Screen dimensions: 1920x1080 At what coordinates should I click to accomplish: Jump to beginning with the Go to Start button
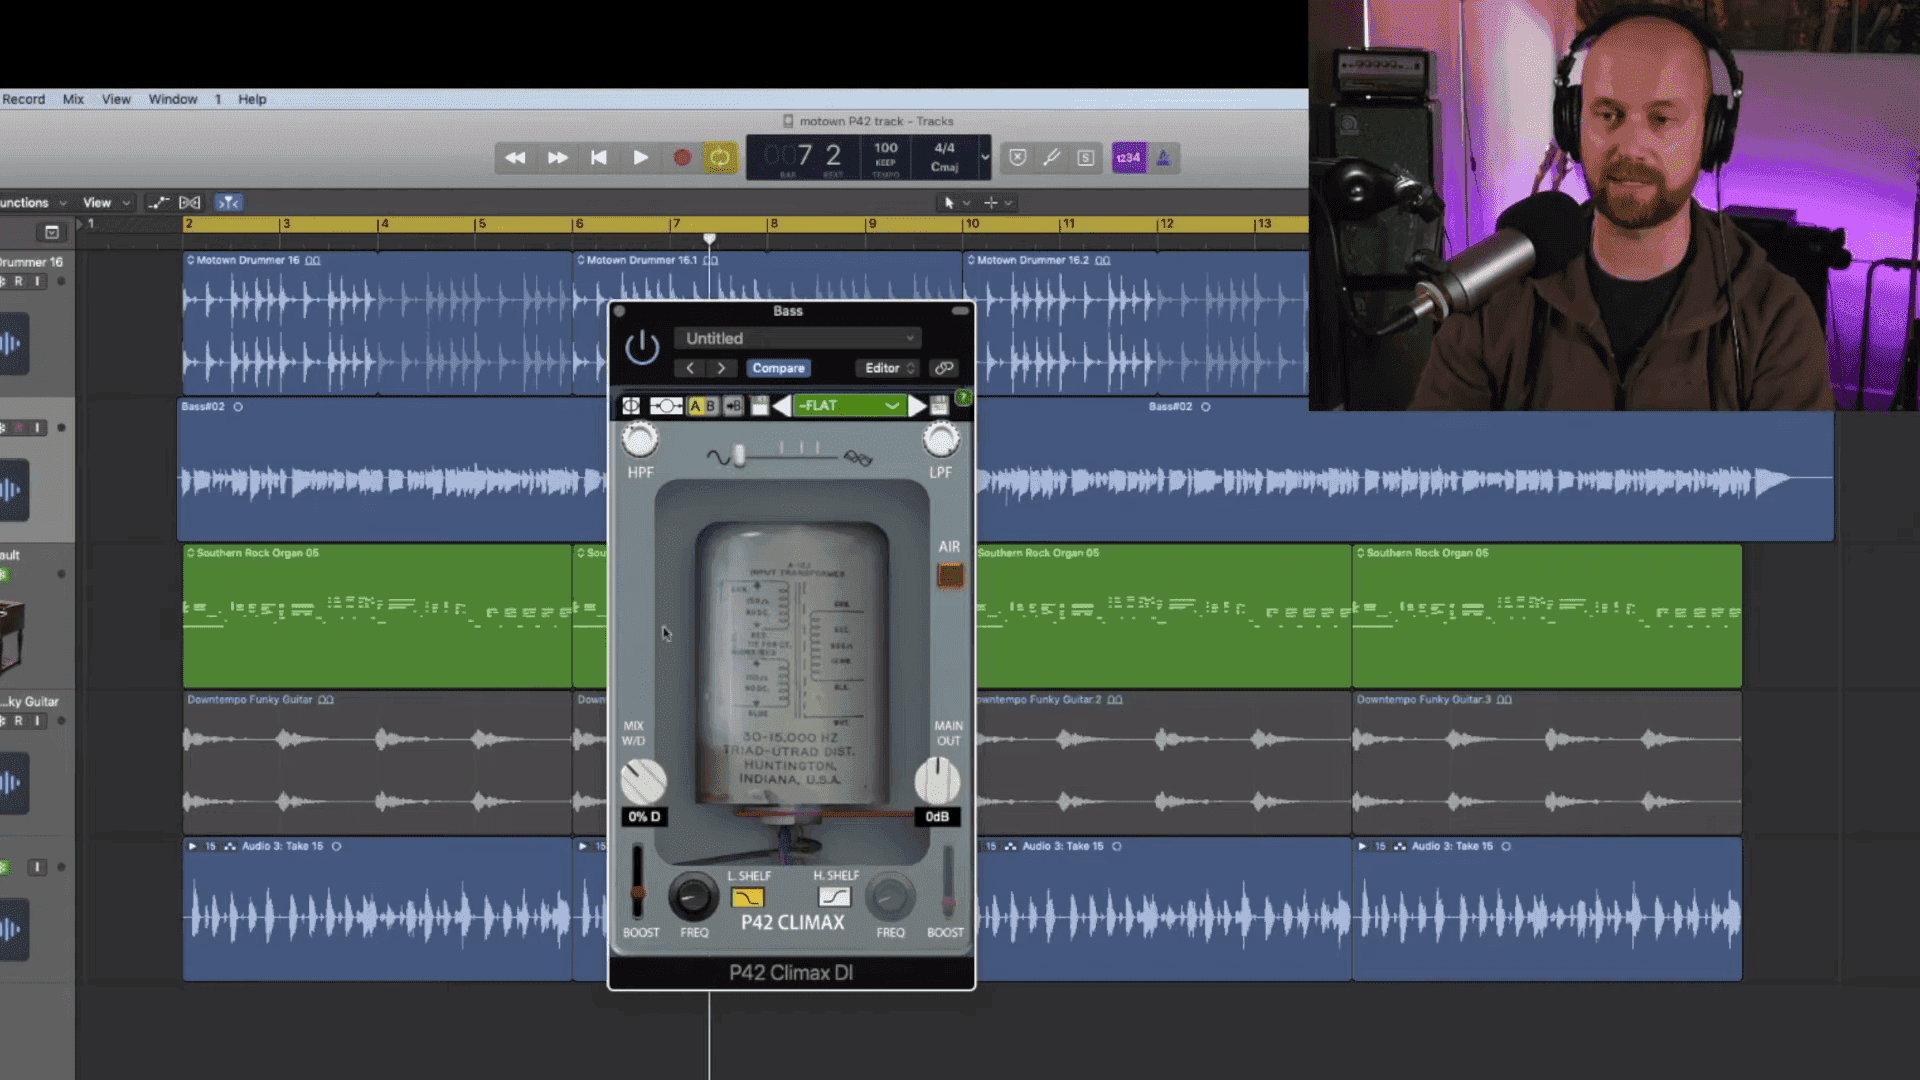click(x=599, y=158)
